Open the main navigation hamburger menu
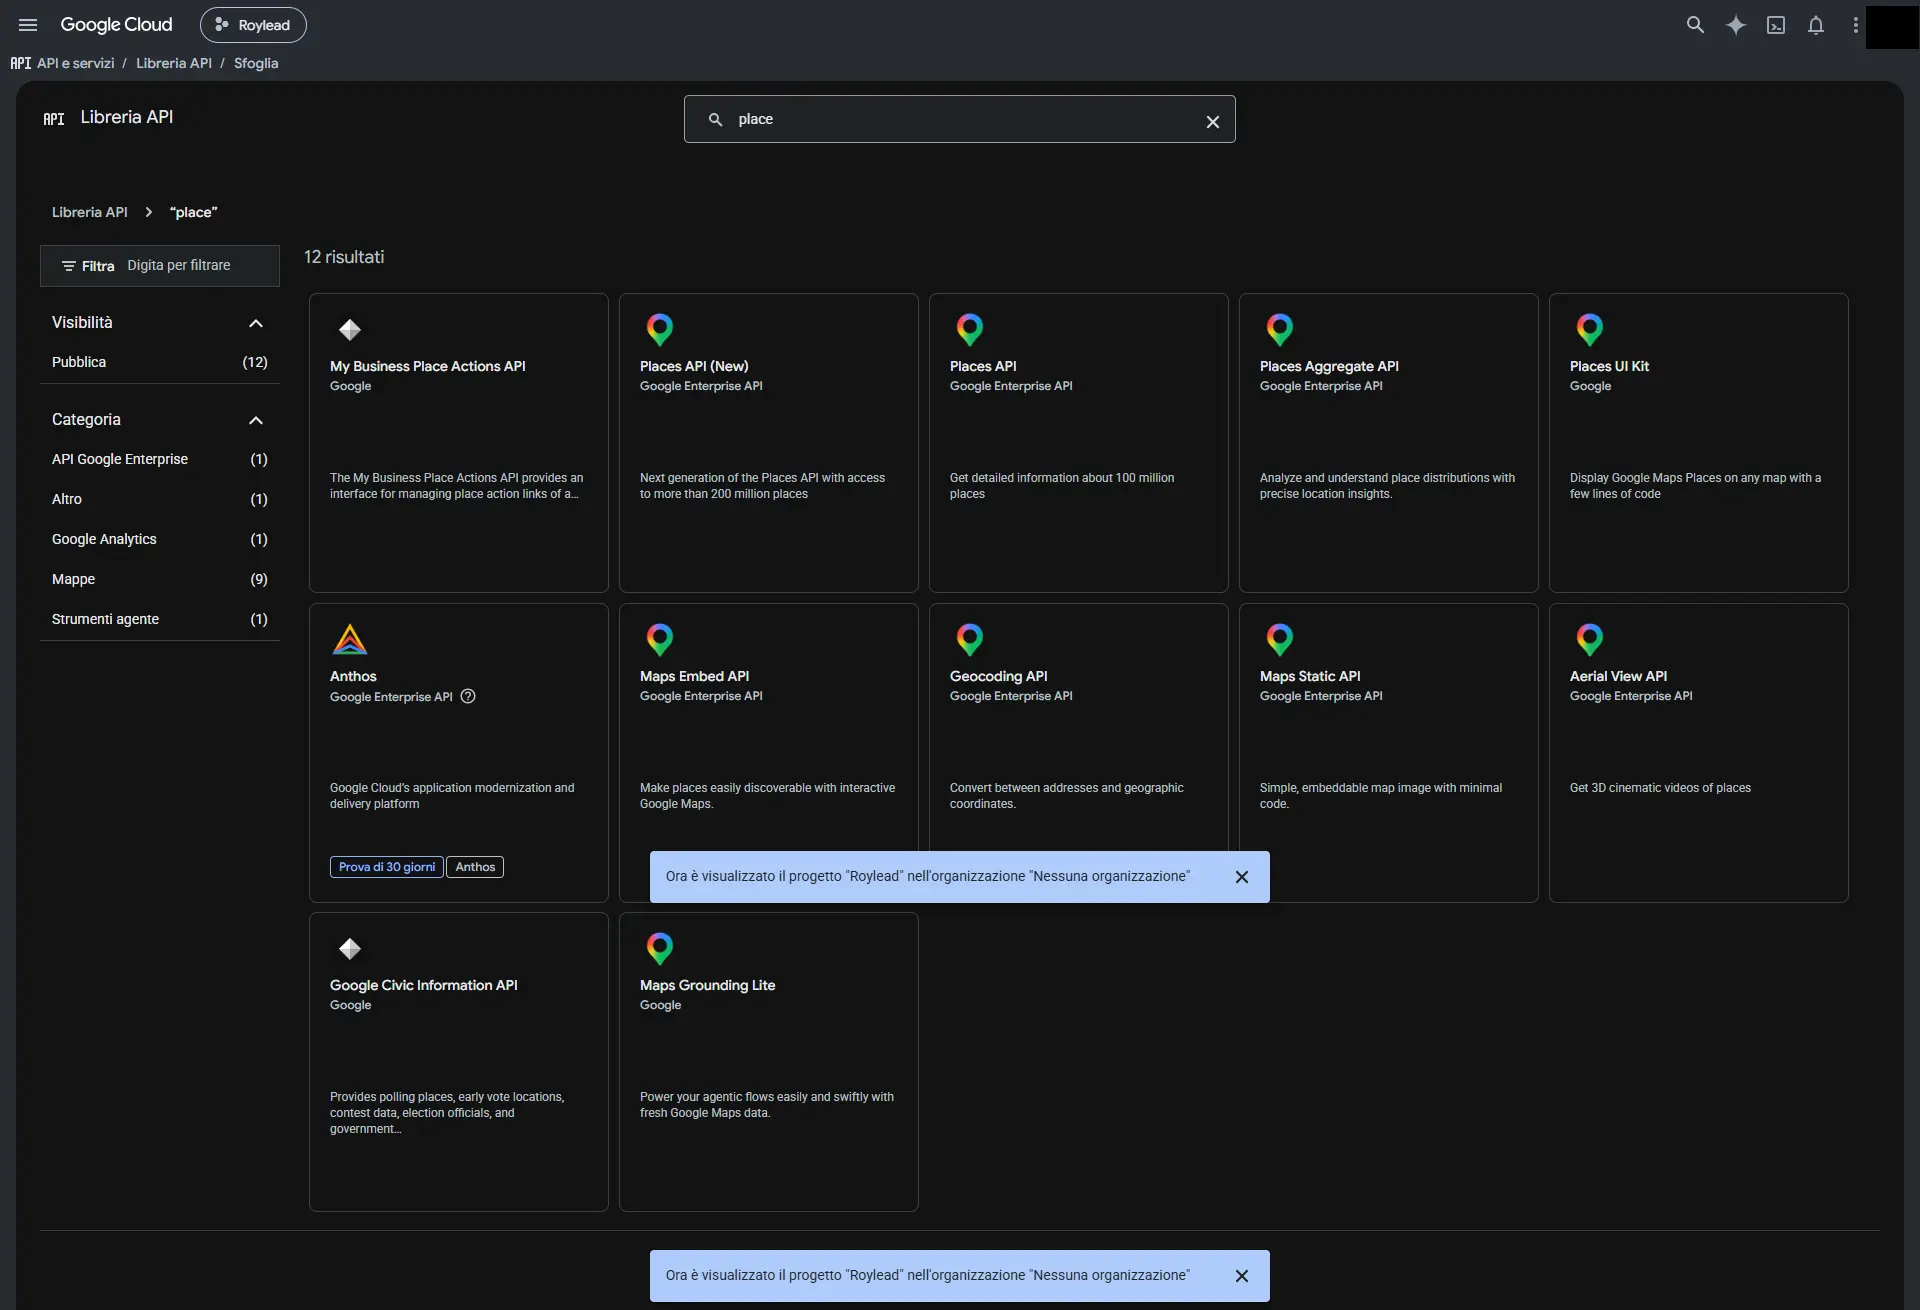Screen dimensions: 1920x1310 (28, 25)
